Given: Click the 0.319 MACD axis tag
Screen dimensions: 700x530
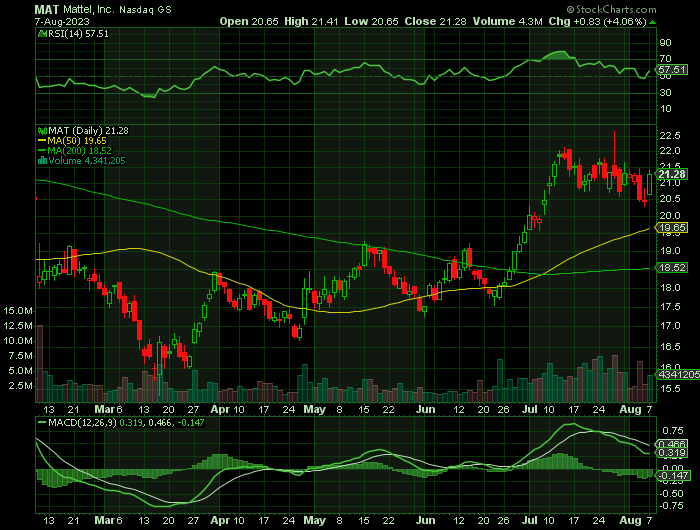Looking at the screenshot, I should [672, 453].
